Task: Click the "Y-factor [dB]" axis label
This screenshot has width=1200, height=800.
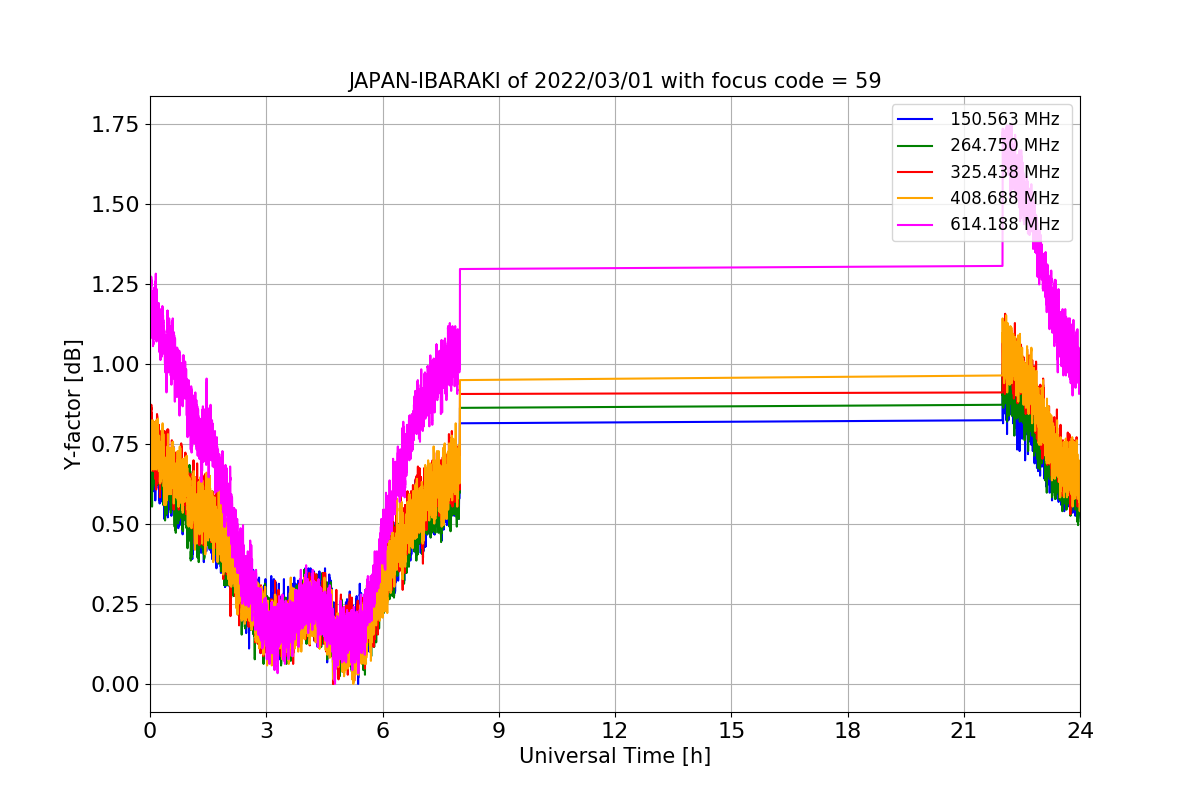Action: [72, 404]
